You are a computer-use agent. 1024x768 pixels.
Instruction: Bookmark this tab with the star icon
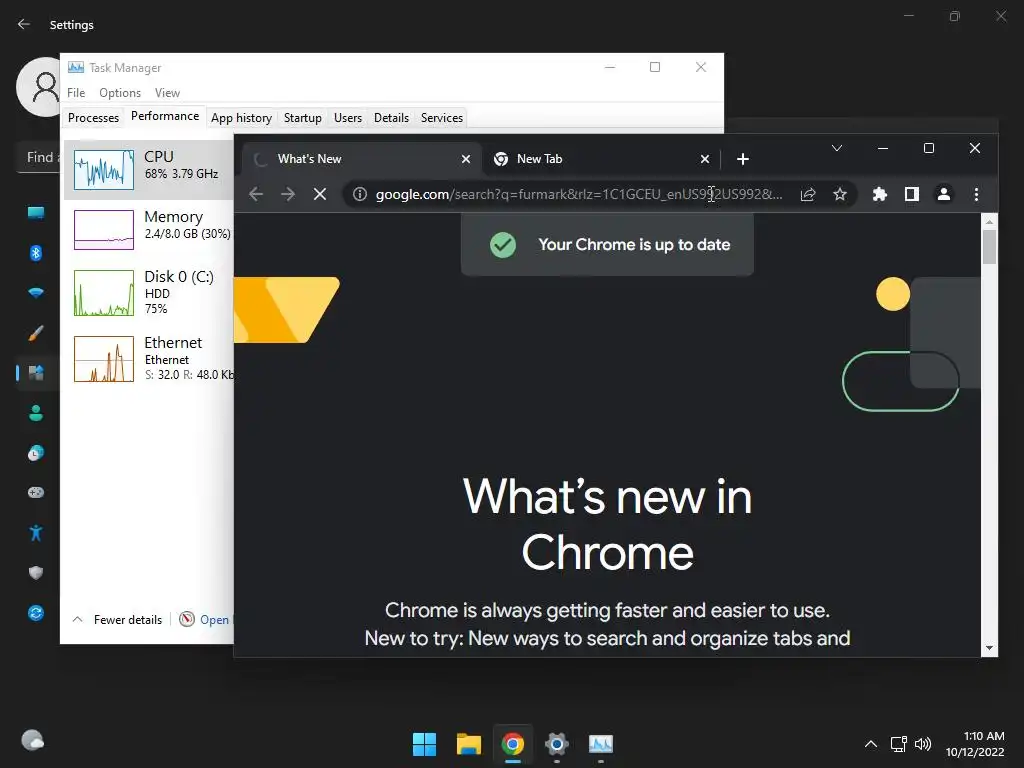pos(840,194)
